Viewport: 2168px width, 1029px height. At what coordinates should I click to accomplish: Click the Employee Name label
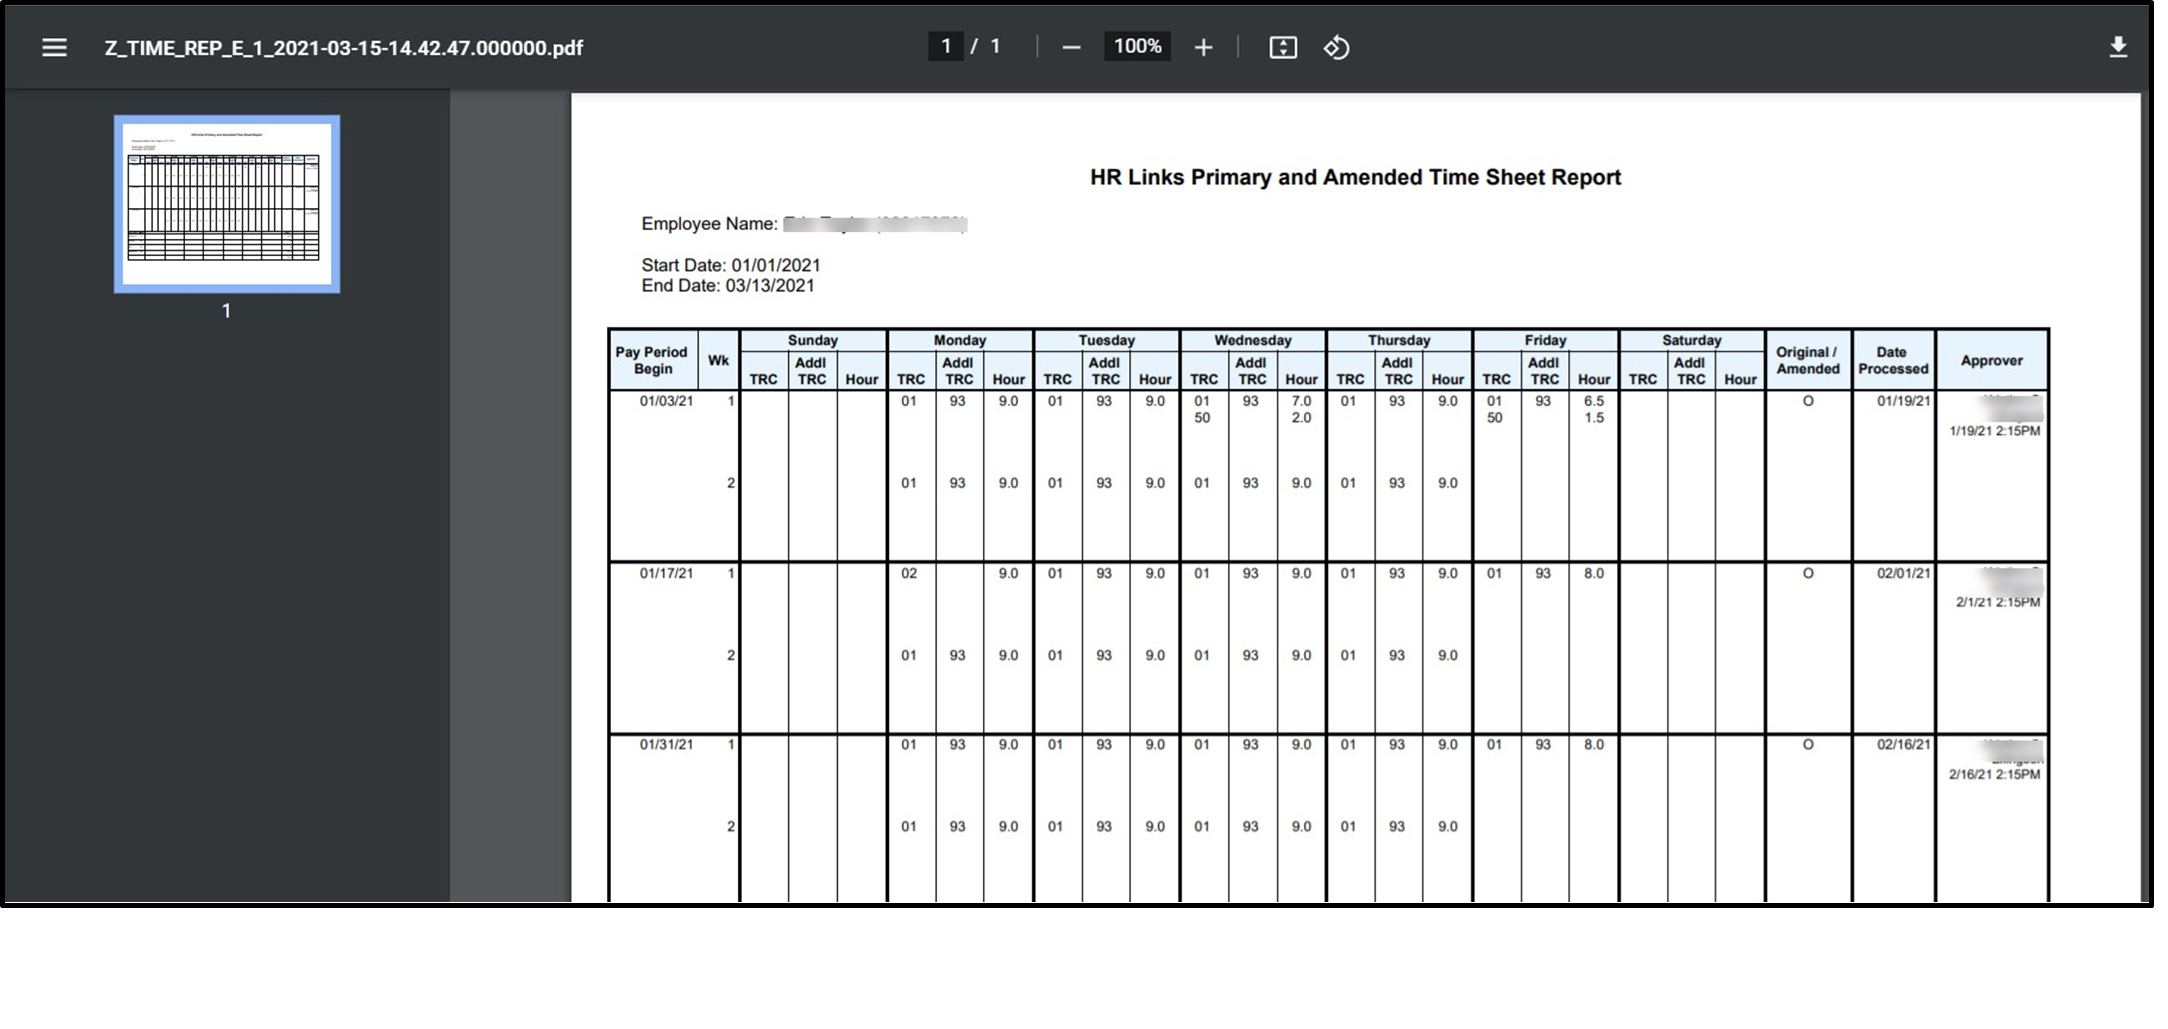coord(709,224)
